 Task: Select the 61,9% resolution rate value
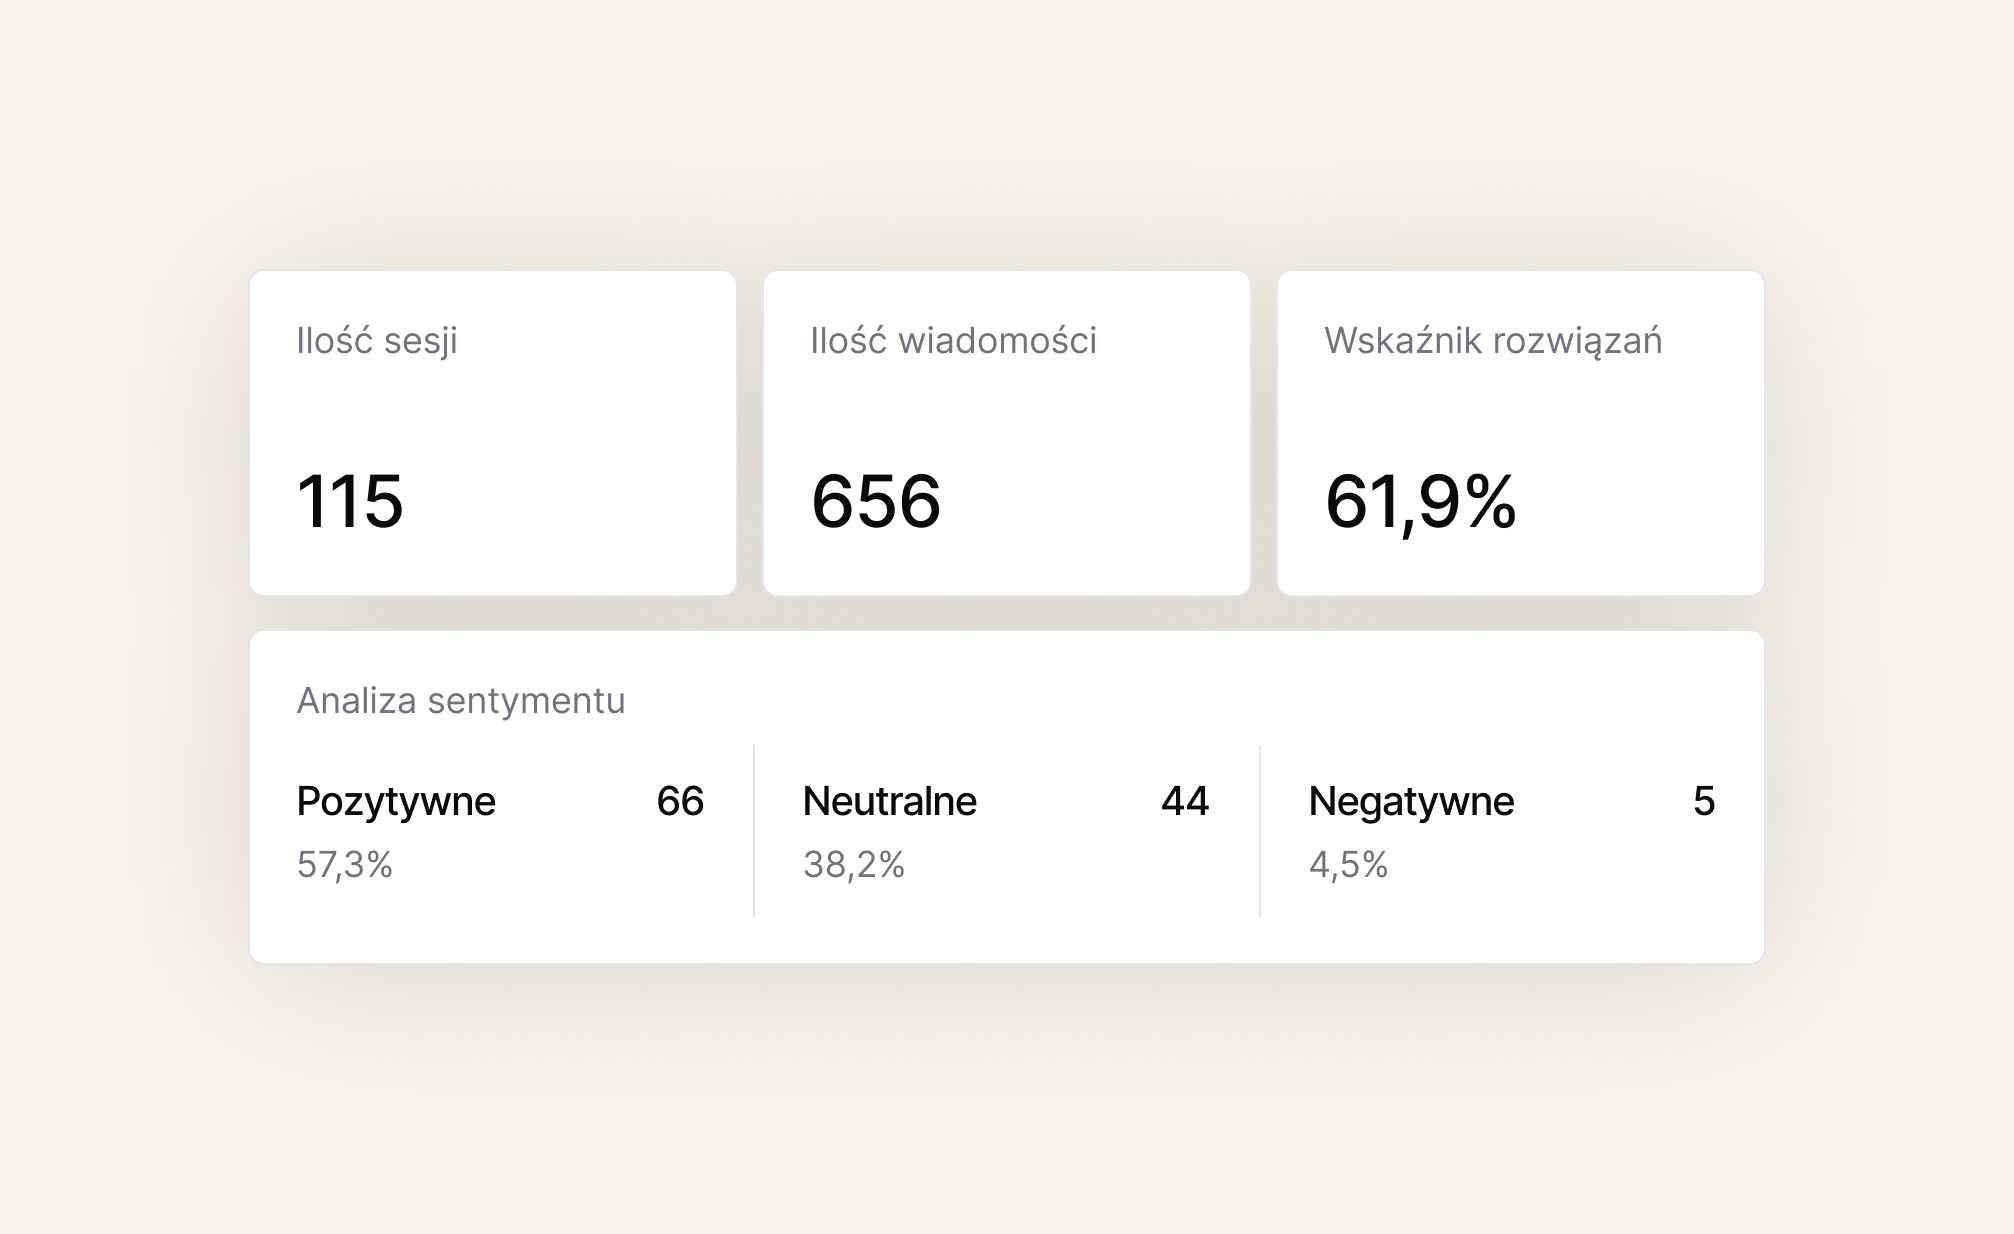[x=1420, y=501]
